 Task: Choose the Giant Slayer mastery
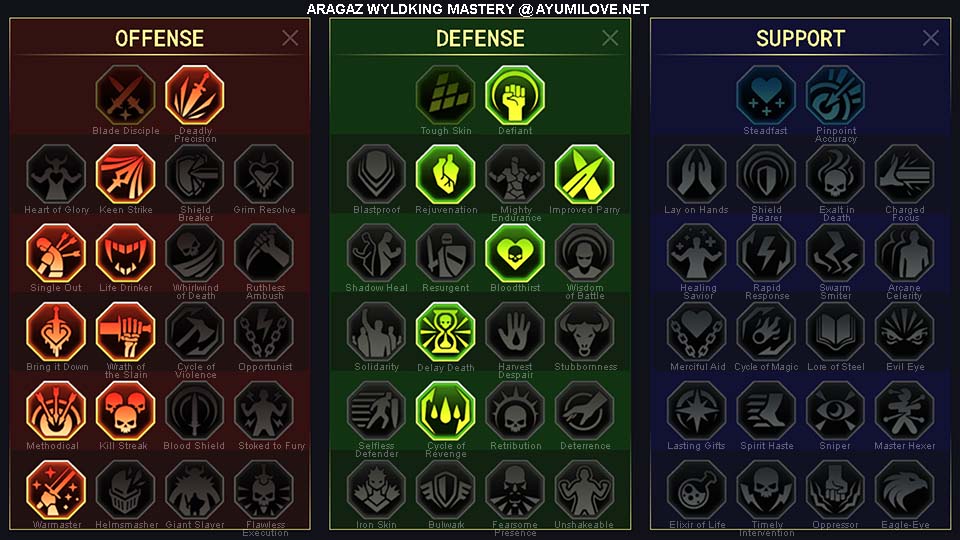point(195,490)
